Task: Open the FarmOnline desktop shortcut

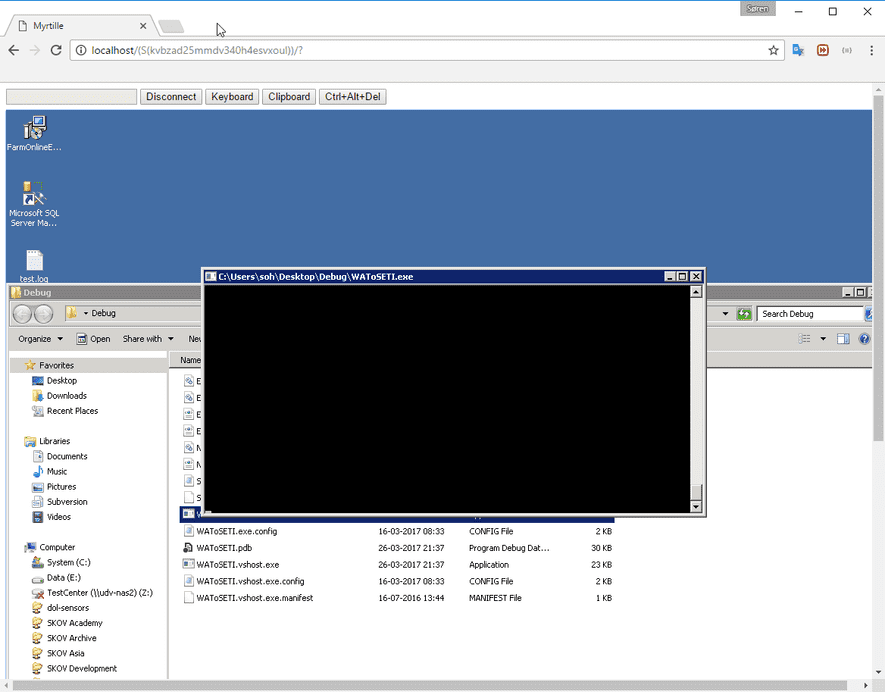Action: [34, 128]
